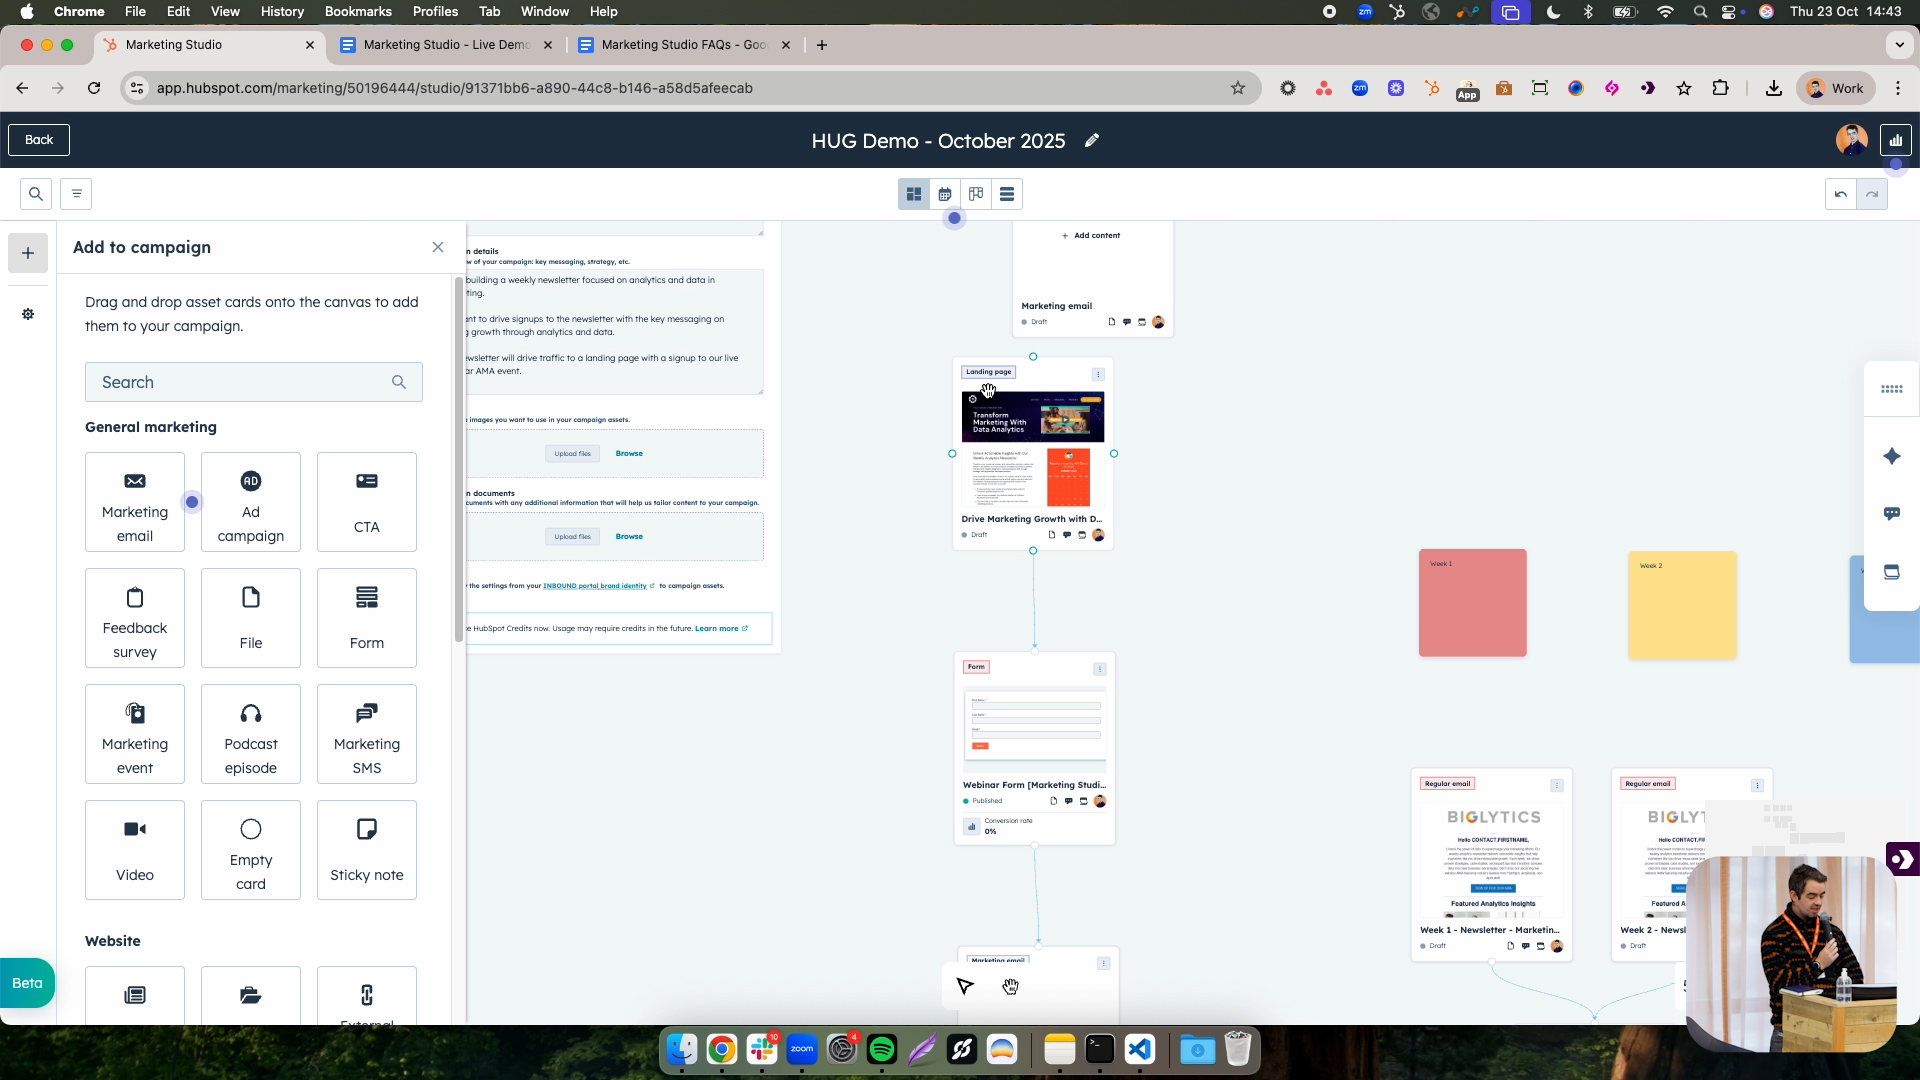
Task: Click the undo arrow icon
Action: pos(1841,194)
